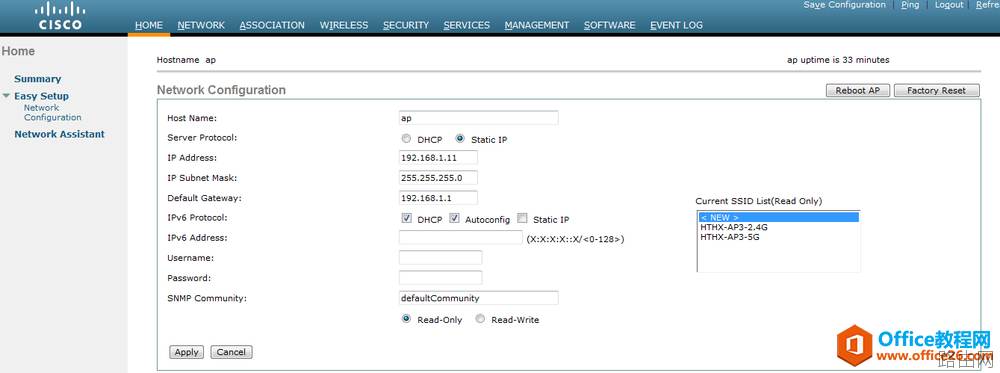Open Summary in the sidebar
This screenshot has width=1000, height=373.
[x=38, y=79]
